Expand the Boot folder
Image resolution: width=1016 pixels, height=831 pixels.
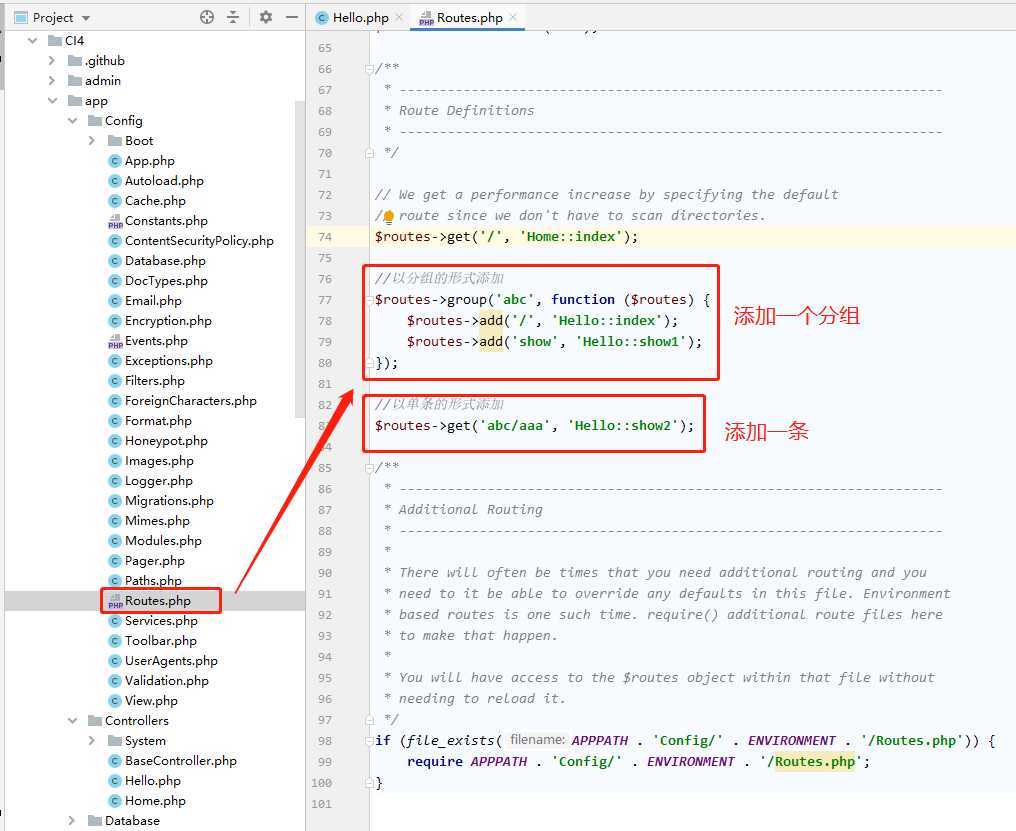pos(92,141)
